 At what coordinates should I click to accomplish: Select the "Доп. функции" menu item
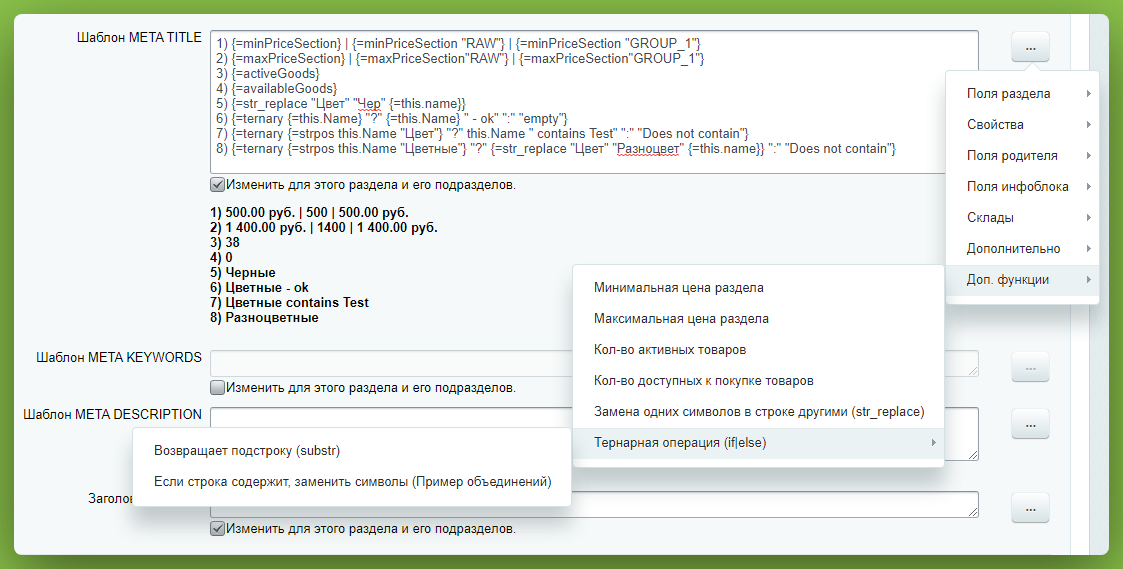coord(1022,279)
